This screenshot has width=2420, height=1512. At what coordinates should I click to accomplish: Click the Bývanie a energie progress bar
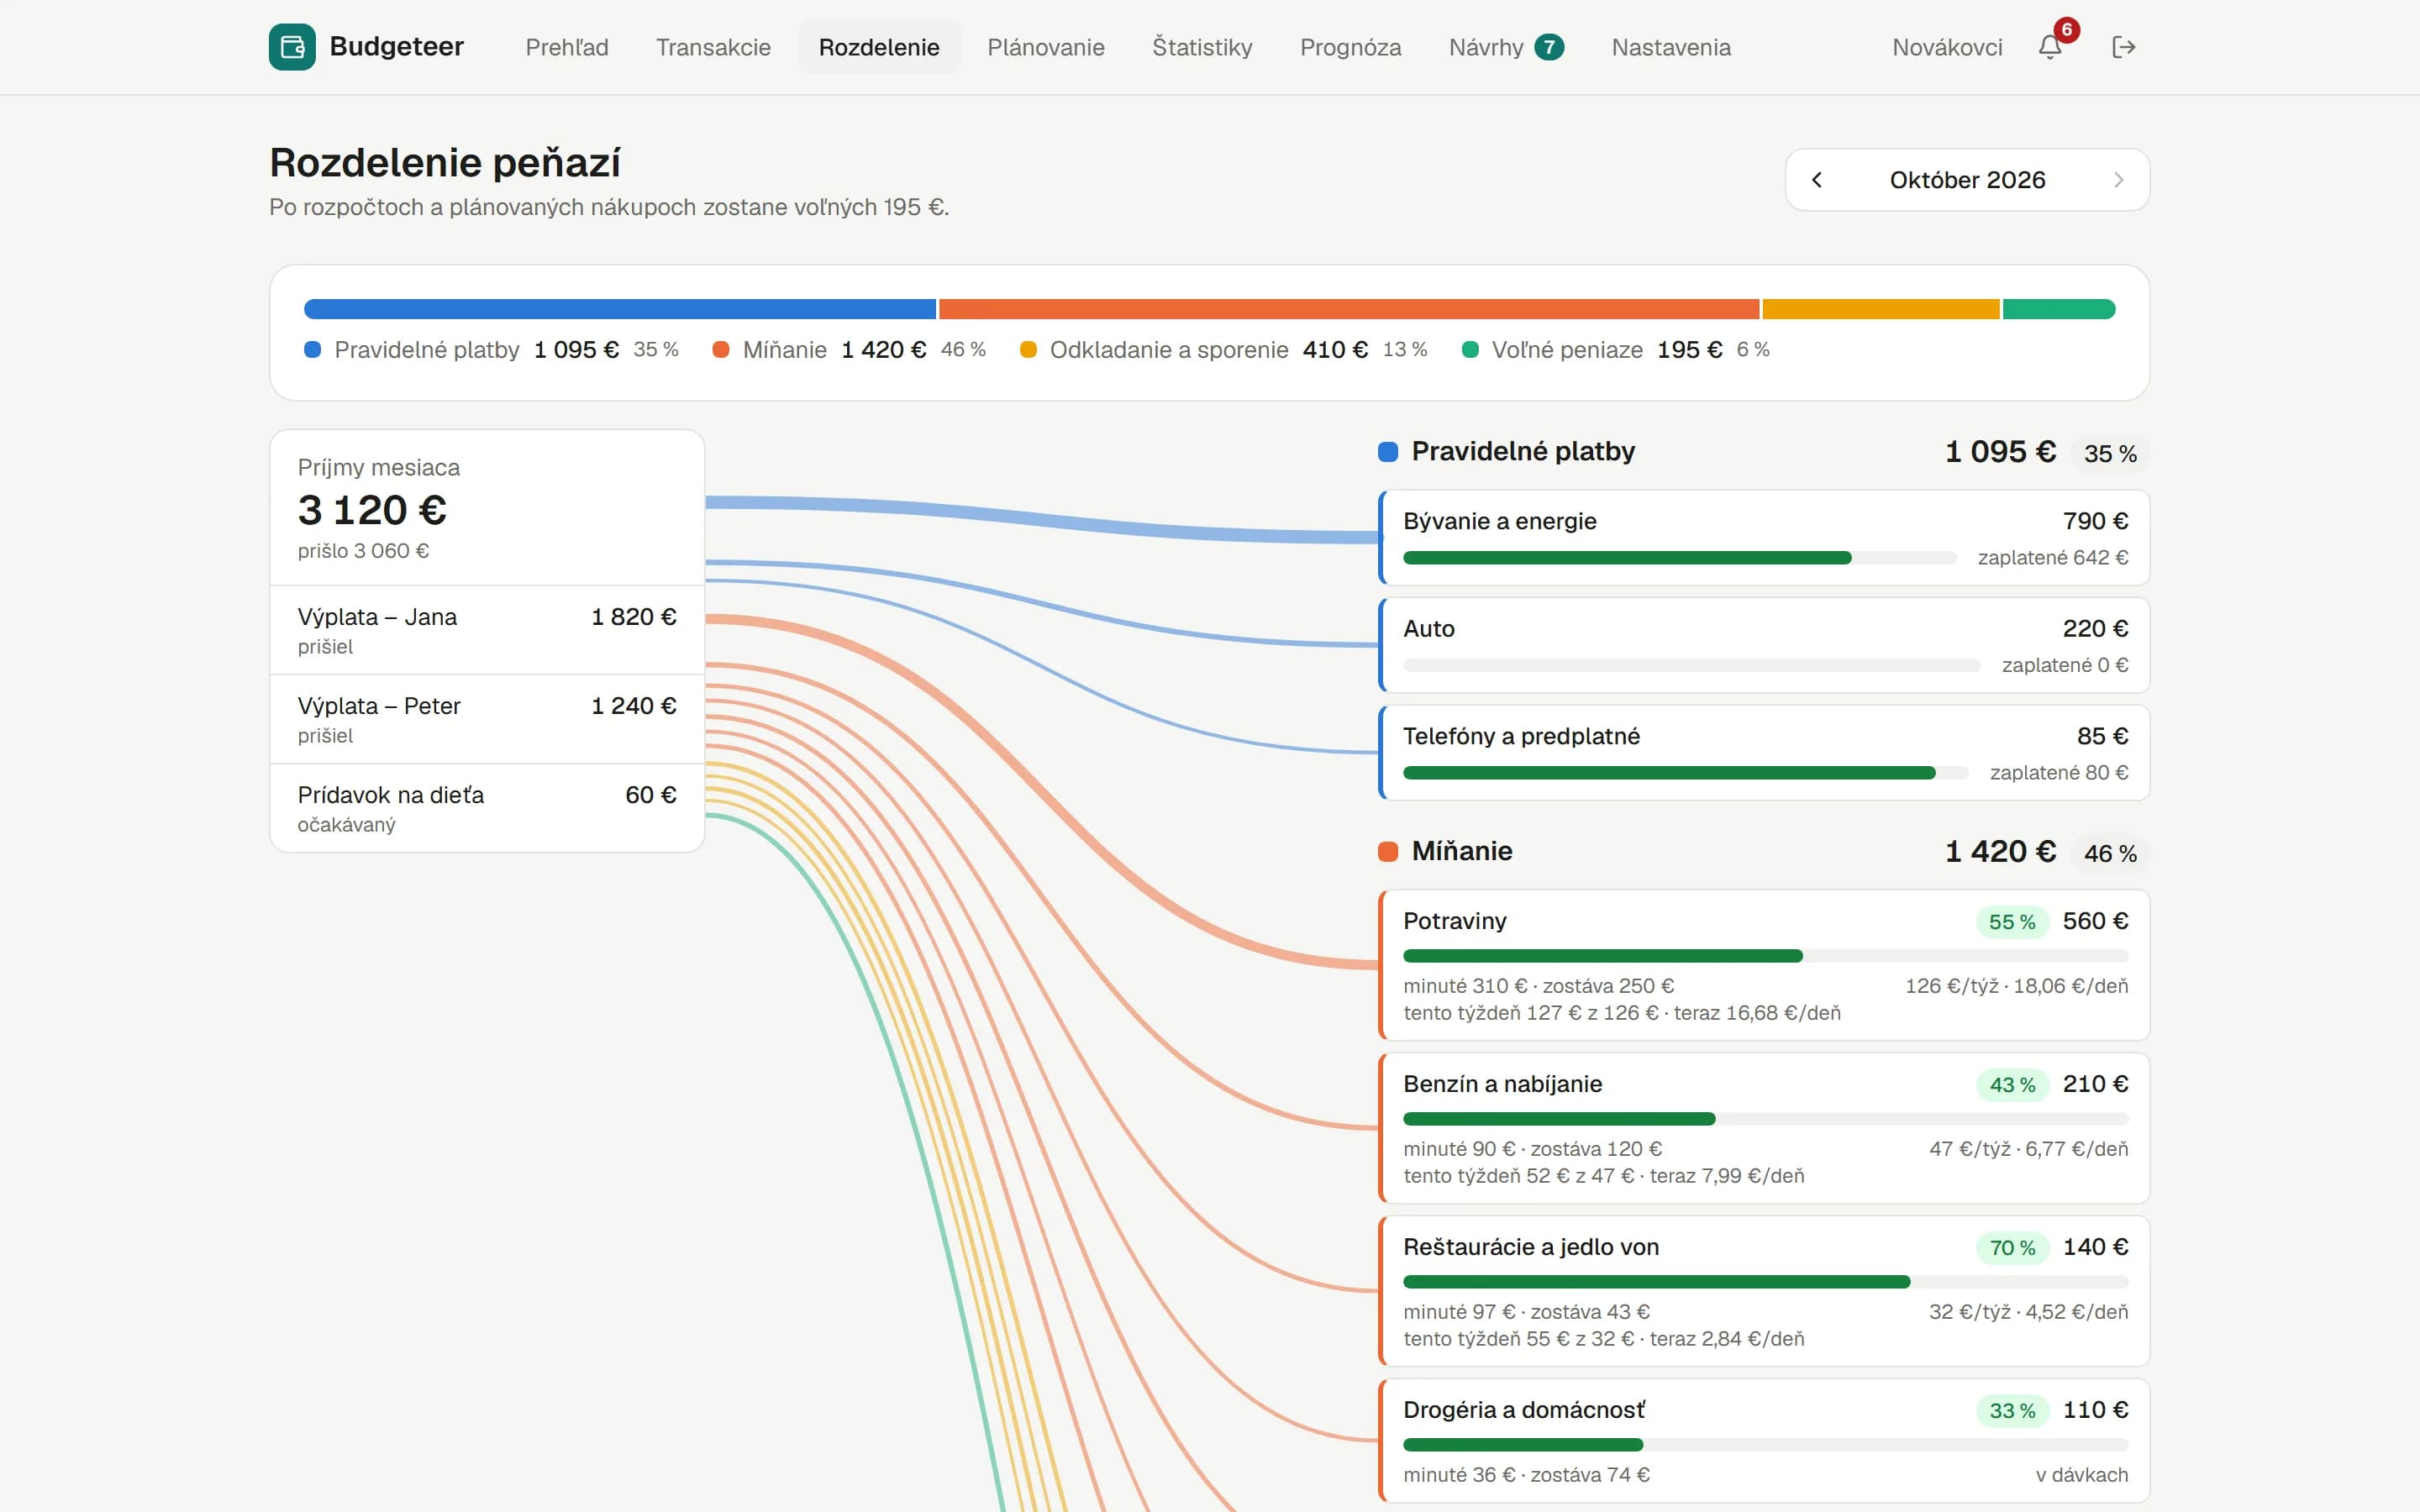tap(1680, 558)
